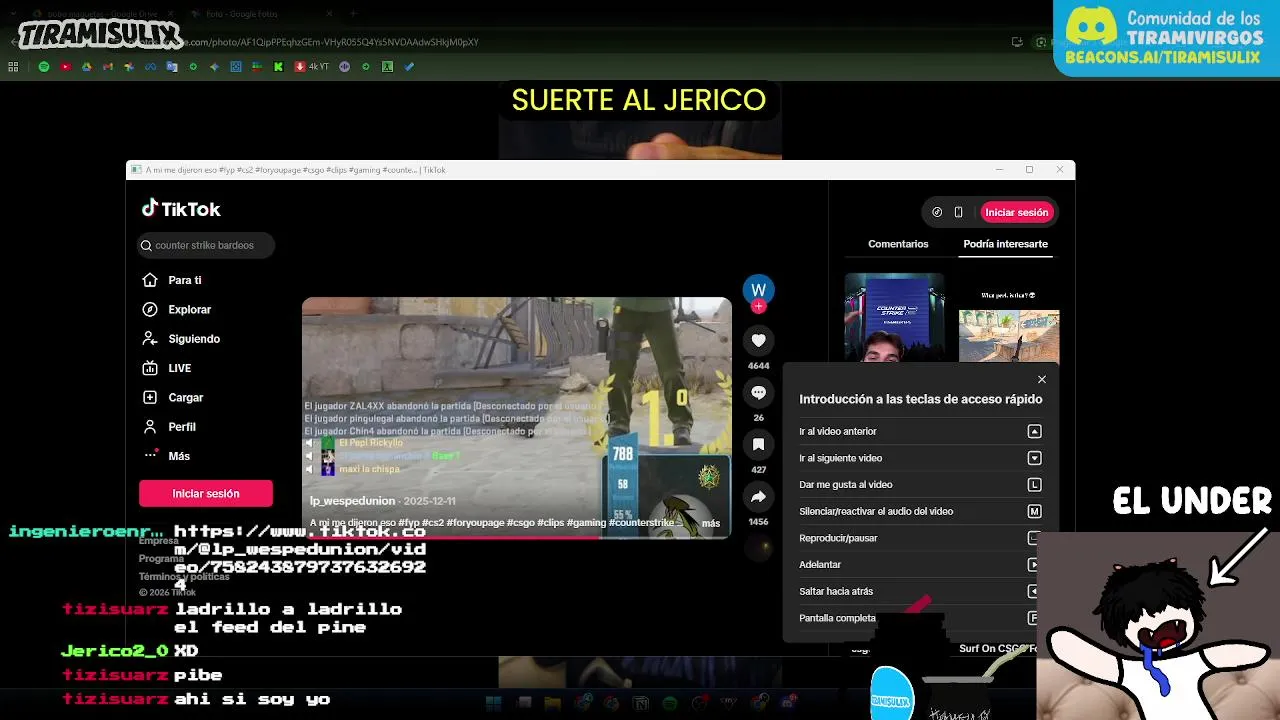
Task: Click 'Saltar hacia atrás' text
Action: coord(836,591)
